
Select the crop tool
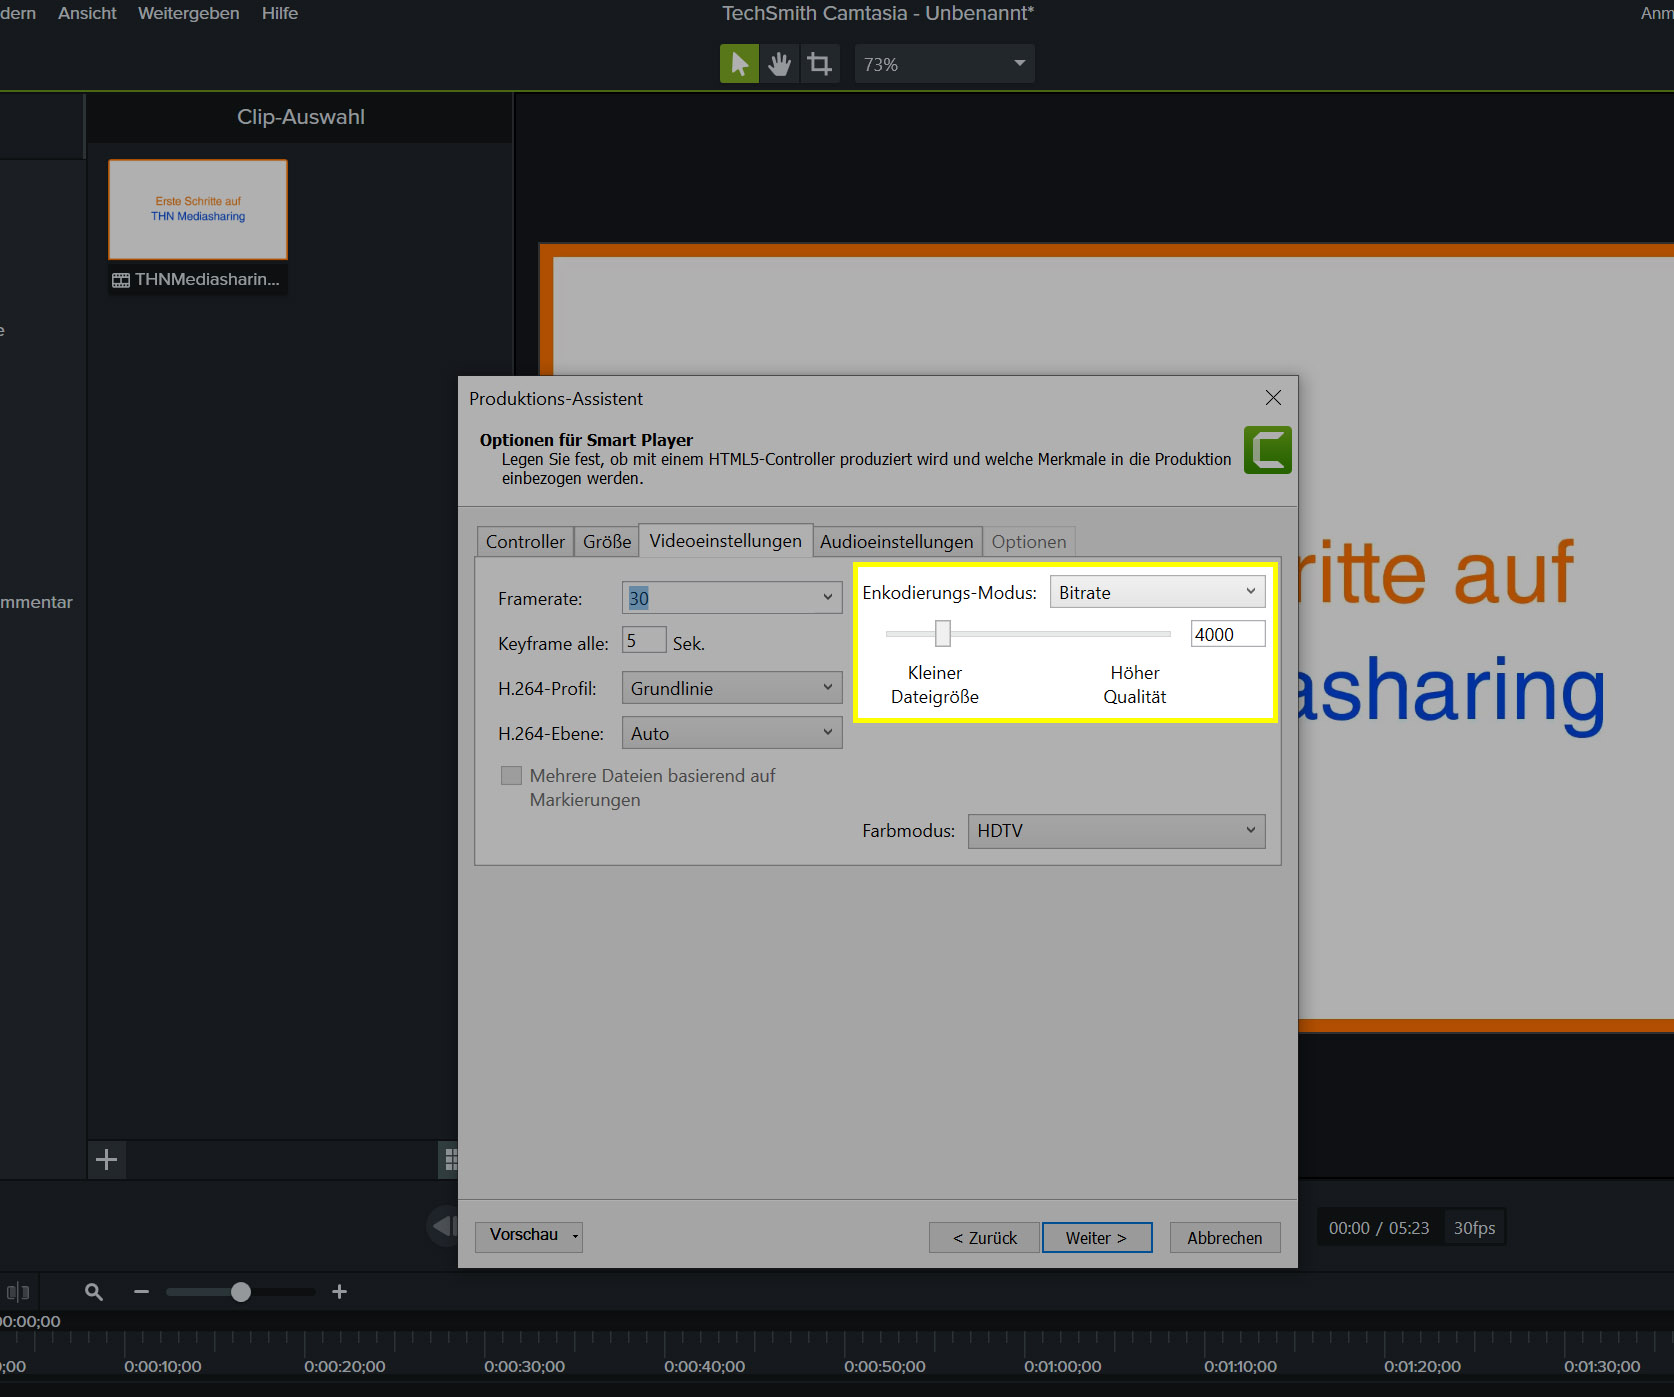820,64
